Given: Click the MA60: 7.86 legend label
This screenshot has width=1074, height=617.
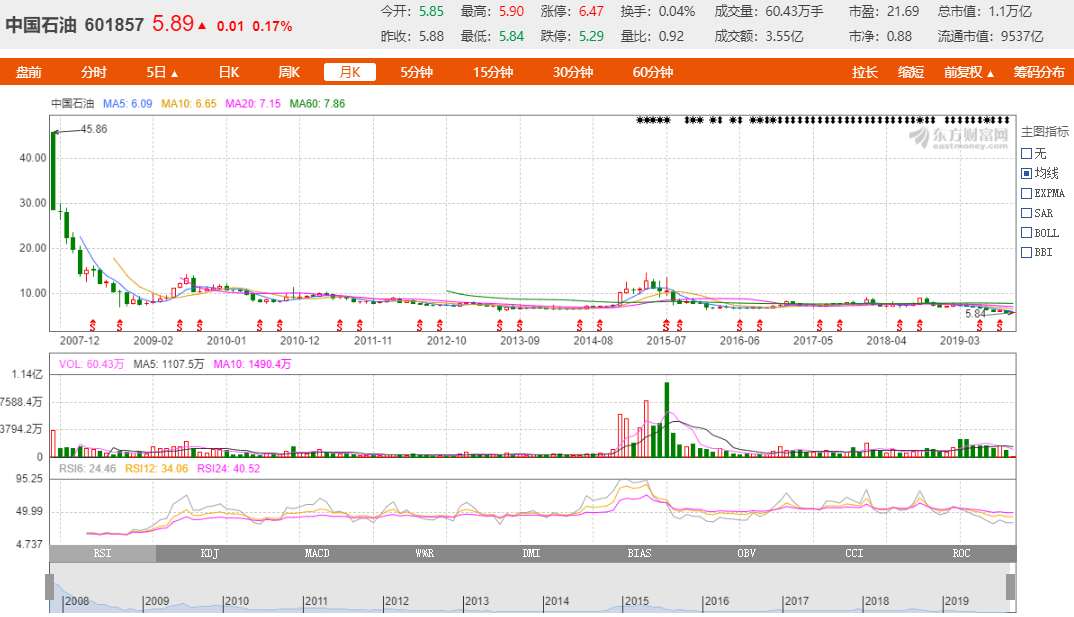Looking at the screenshot, I should point(317,104).
